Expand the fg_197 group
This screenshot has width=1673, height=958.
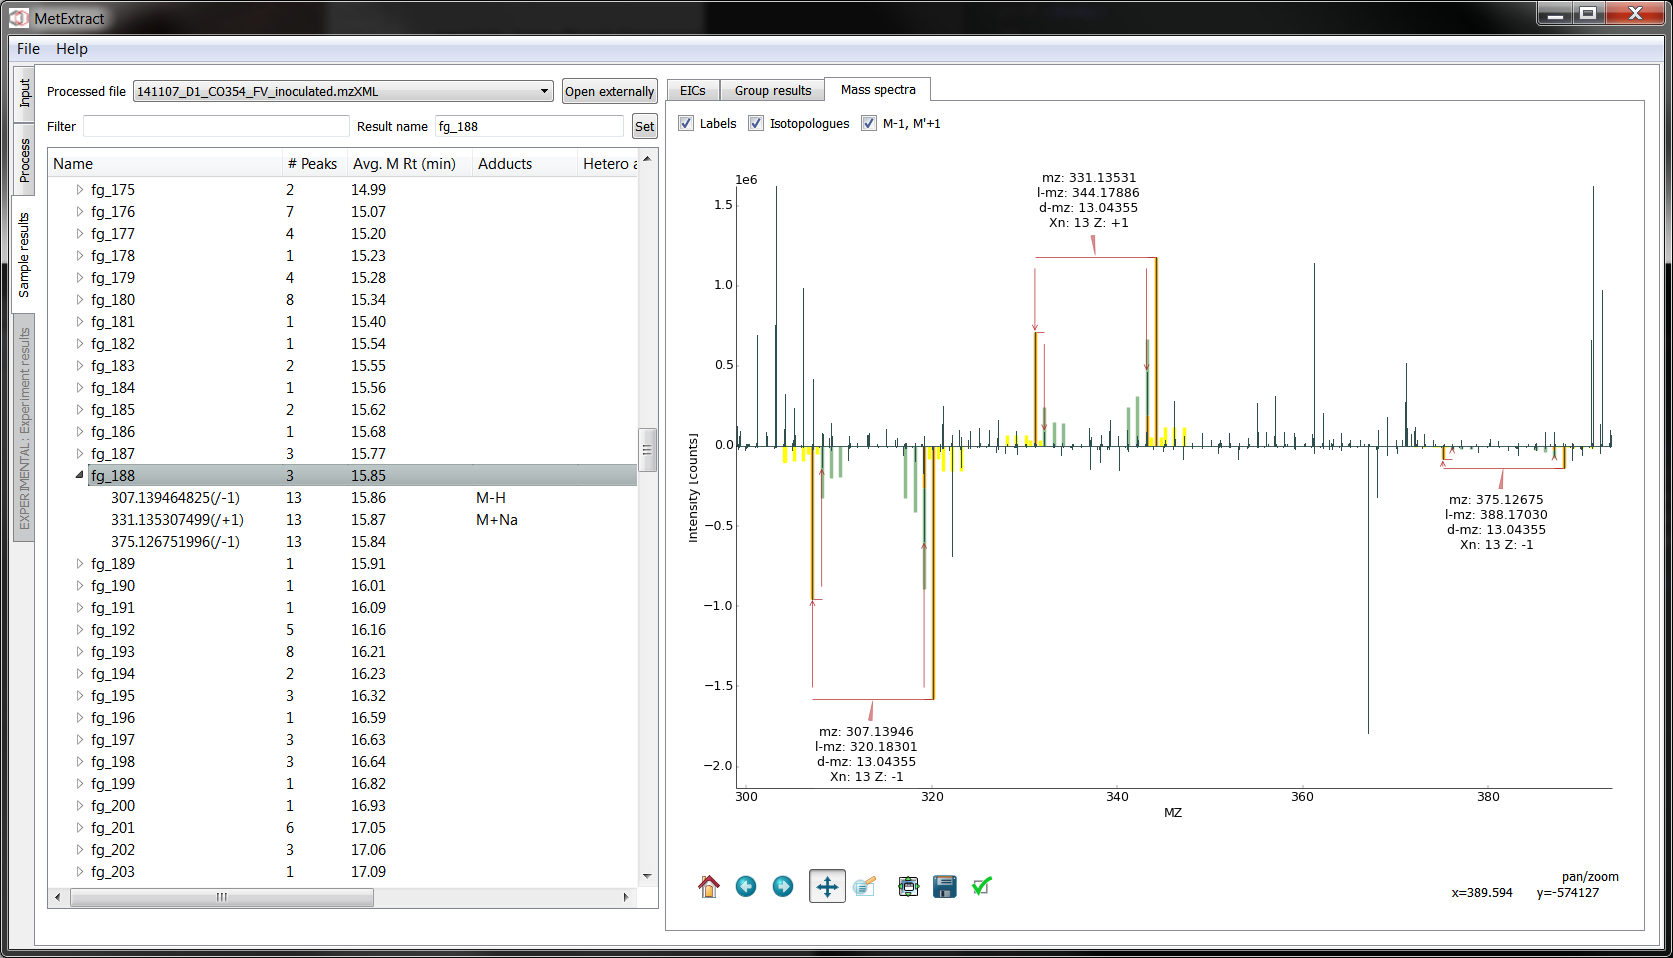pos(79,739)
